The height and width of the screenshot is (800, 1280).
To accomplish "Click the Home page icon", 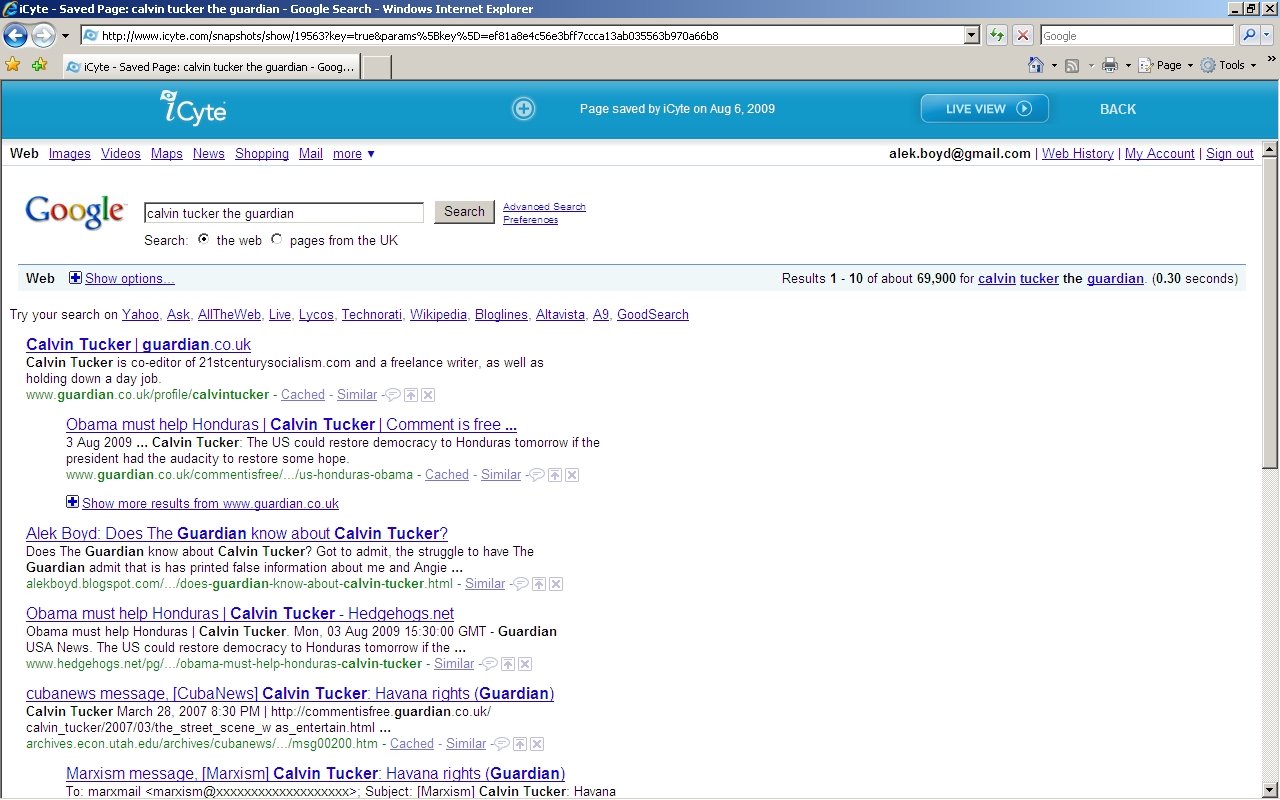I will tap(1037, 65).
